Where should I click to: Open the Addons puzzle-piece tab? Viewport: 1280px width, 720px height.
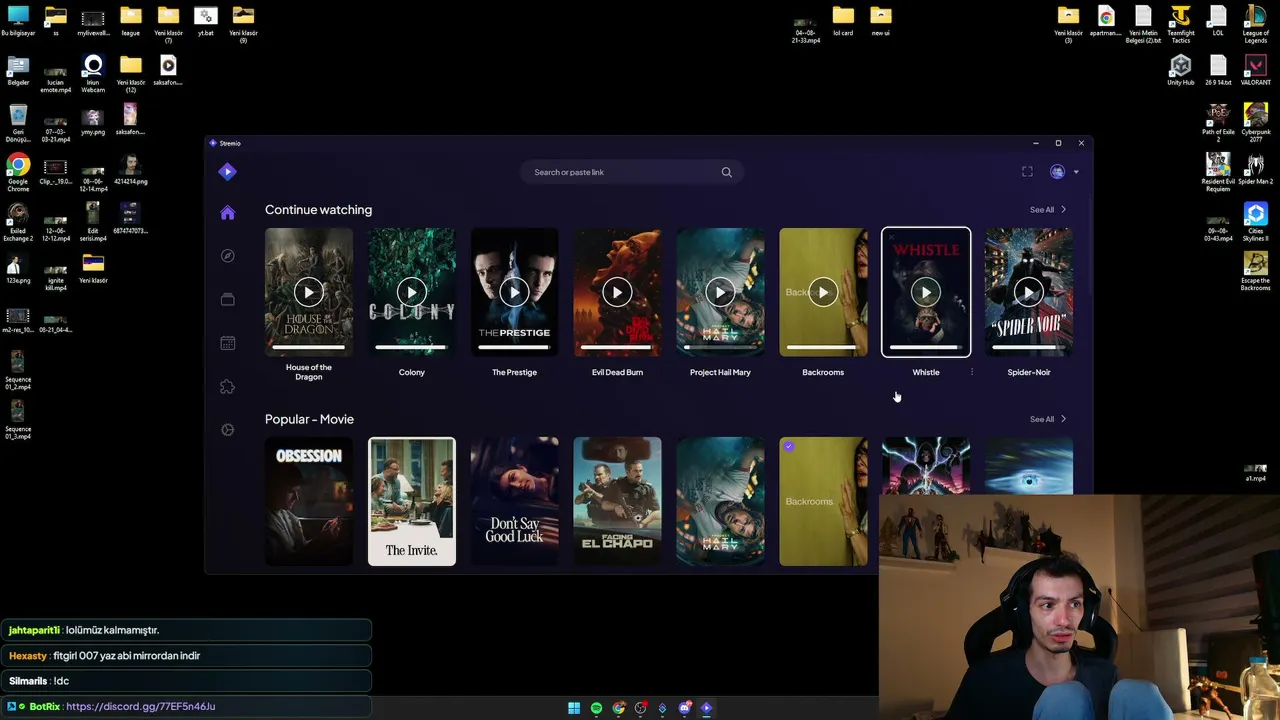[x=227, y=386]
